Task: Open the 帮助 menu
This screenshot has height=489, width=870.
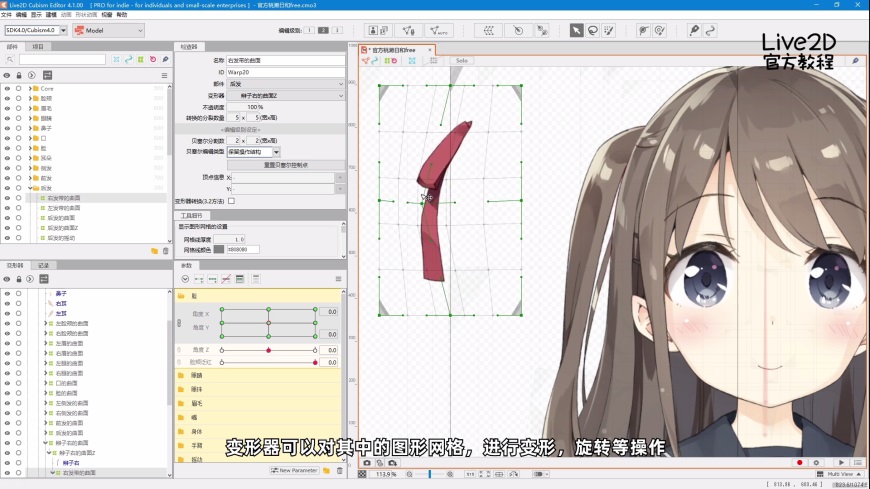Action: point(122,14)
